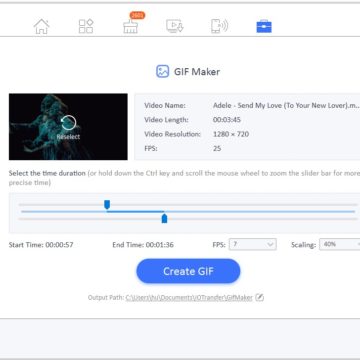Click the Create GIF button
Image resolution: width=360 pixels, height=360 pixels.
click(188, 271)
